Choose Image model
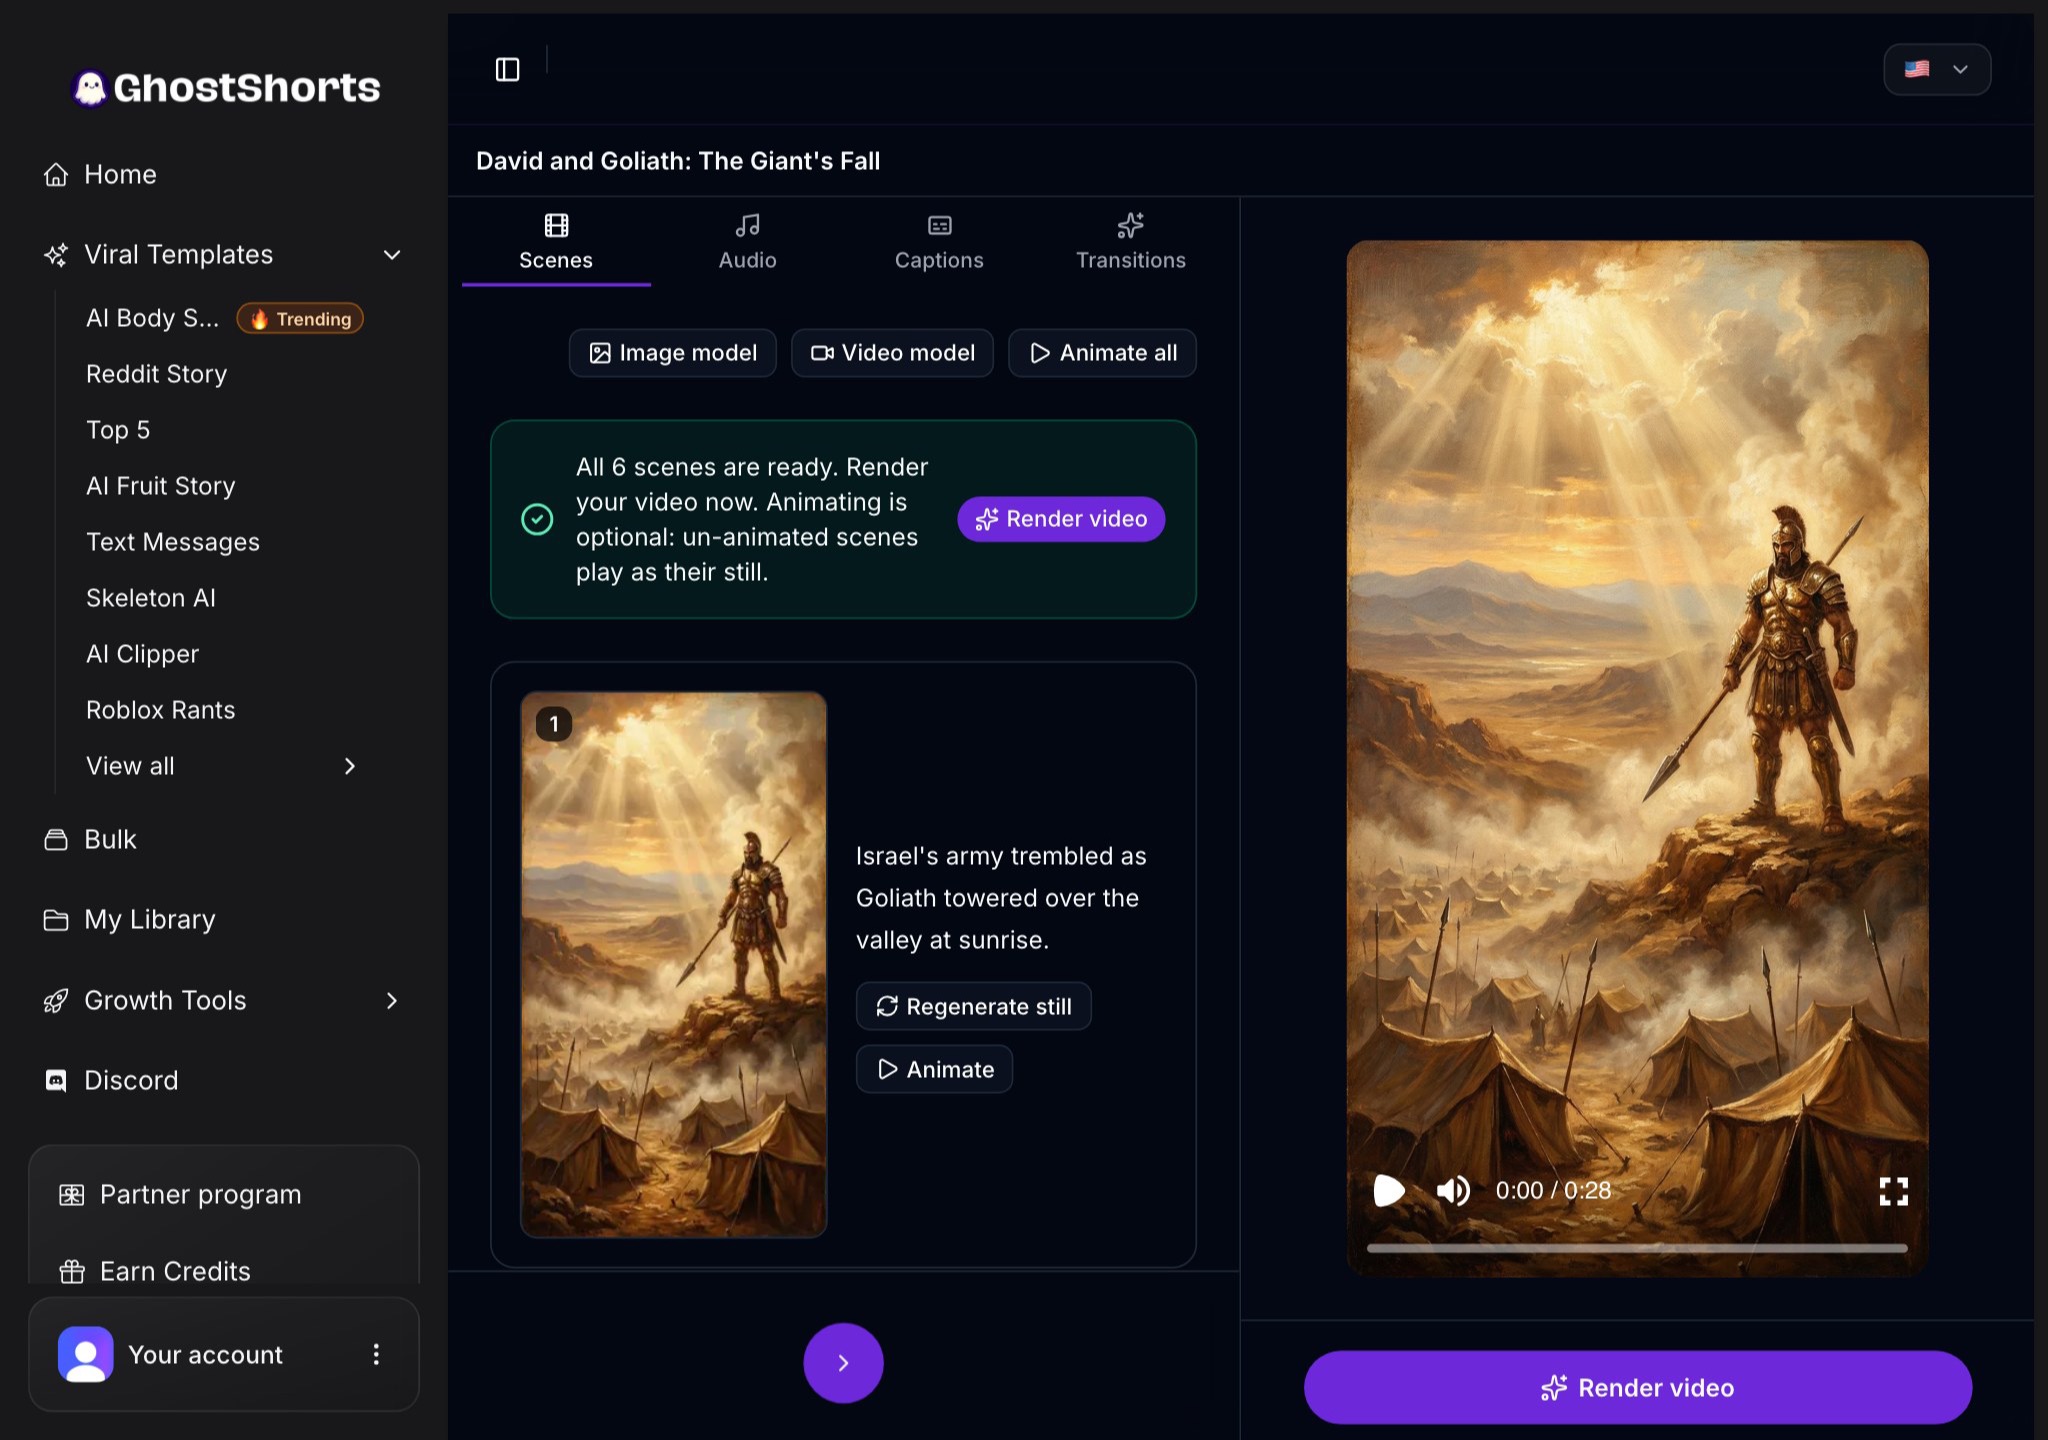 (x=673, y=353)
